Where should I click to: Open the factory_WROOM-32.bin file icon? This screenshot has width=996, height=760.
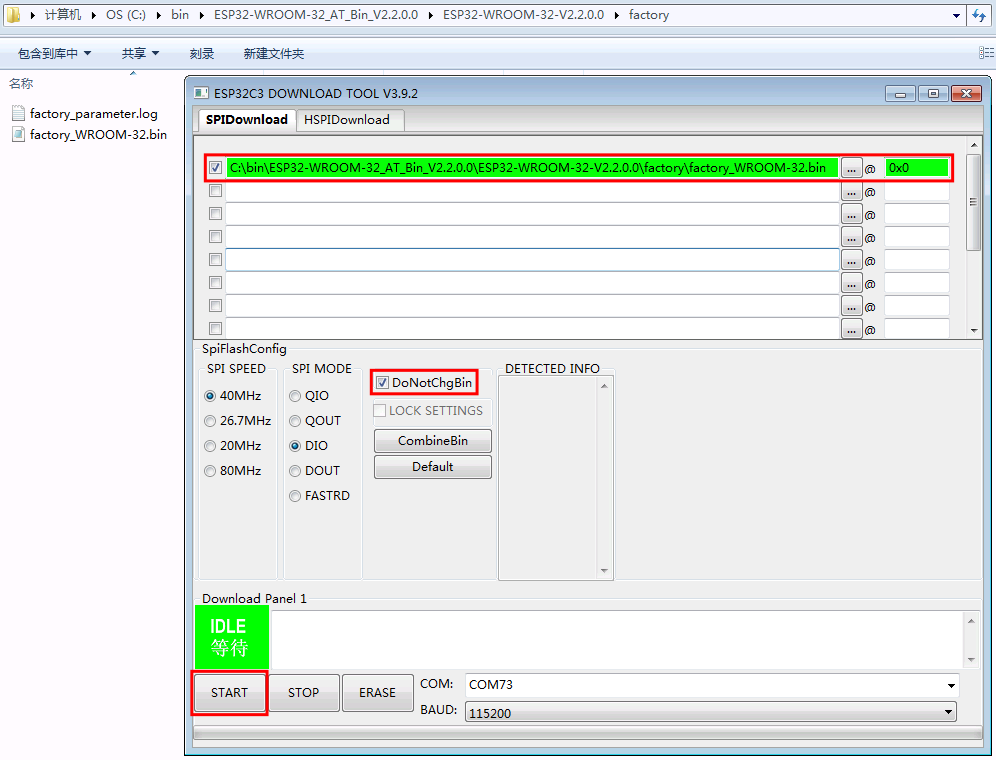click(x=16, y=133)
